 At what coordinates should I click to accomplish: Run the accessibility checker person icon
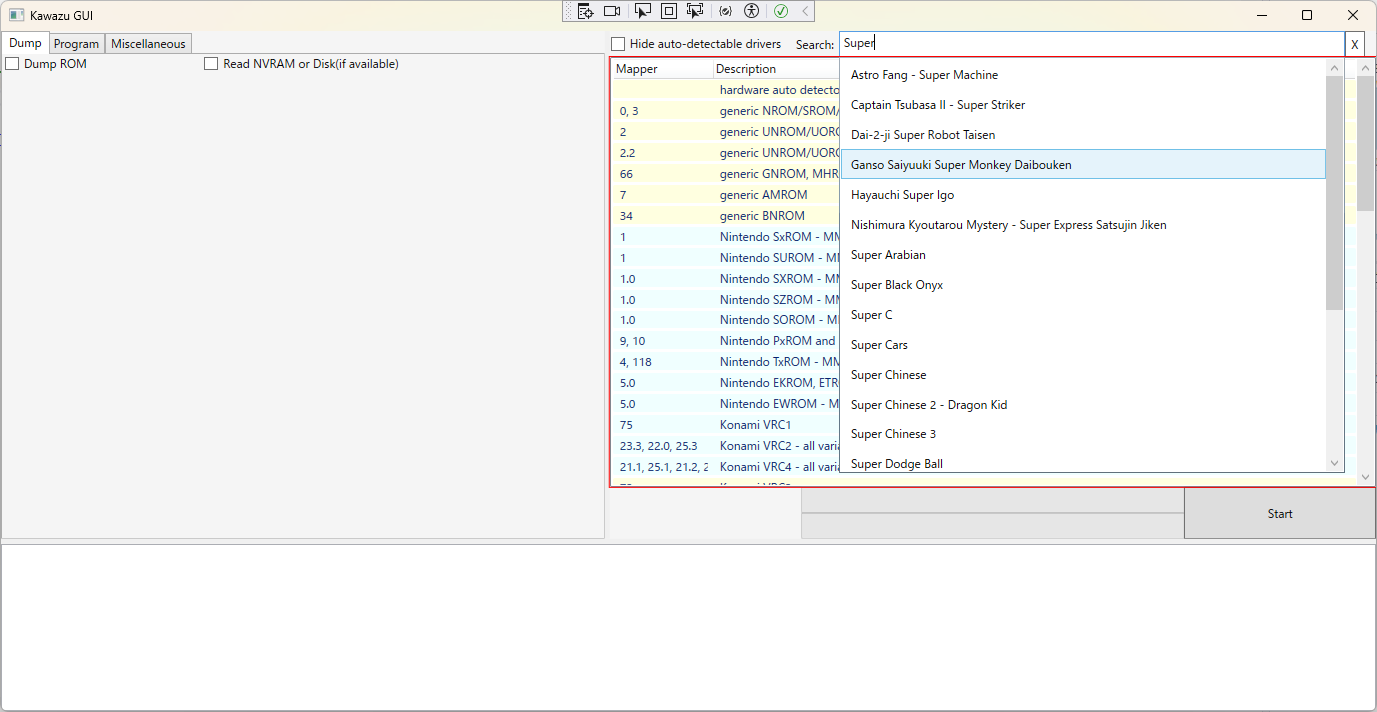coord(752,11)
